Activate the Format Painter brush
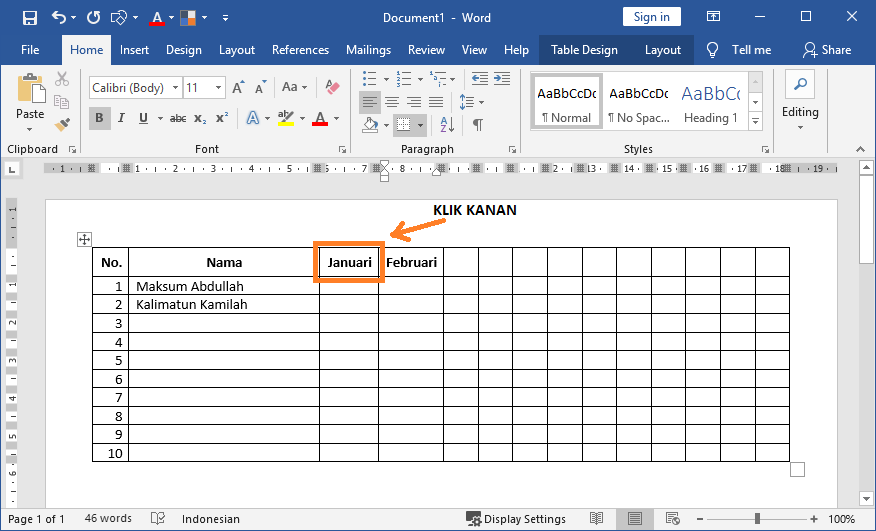The image size is (876, 531). pos(62,124)
